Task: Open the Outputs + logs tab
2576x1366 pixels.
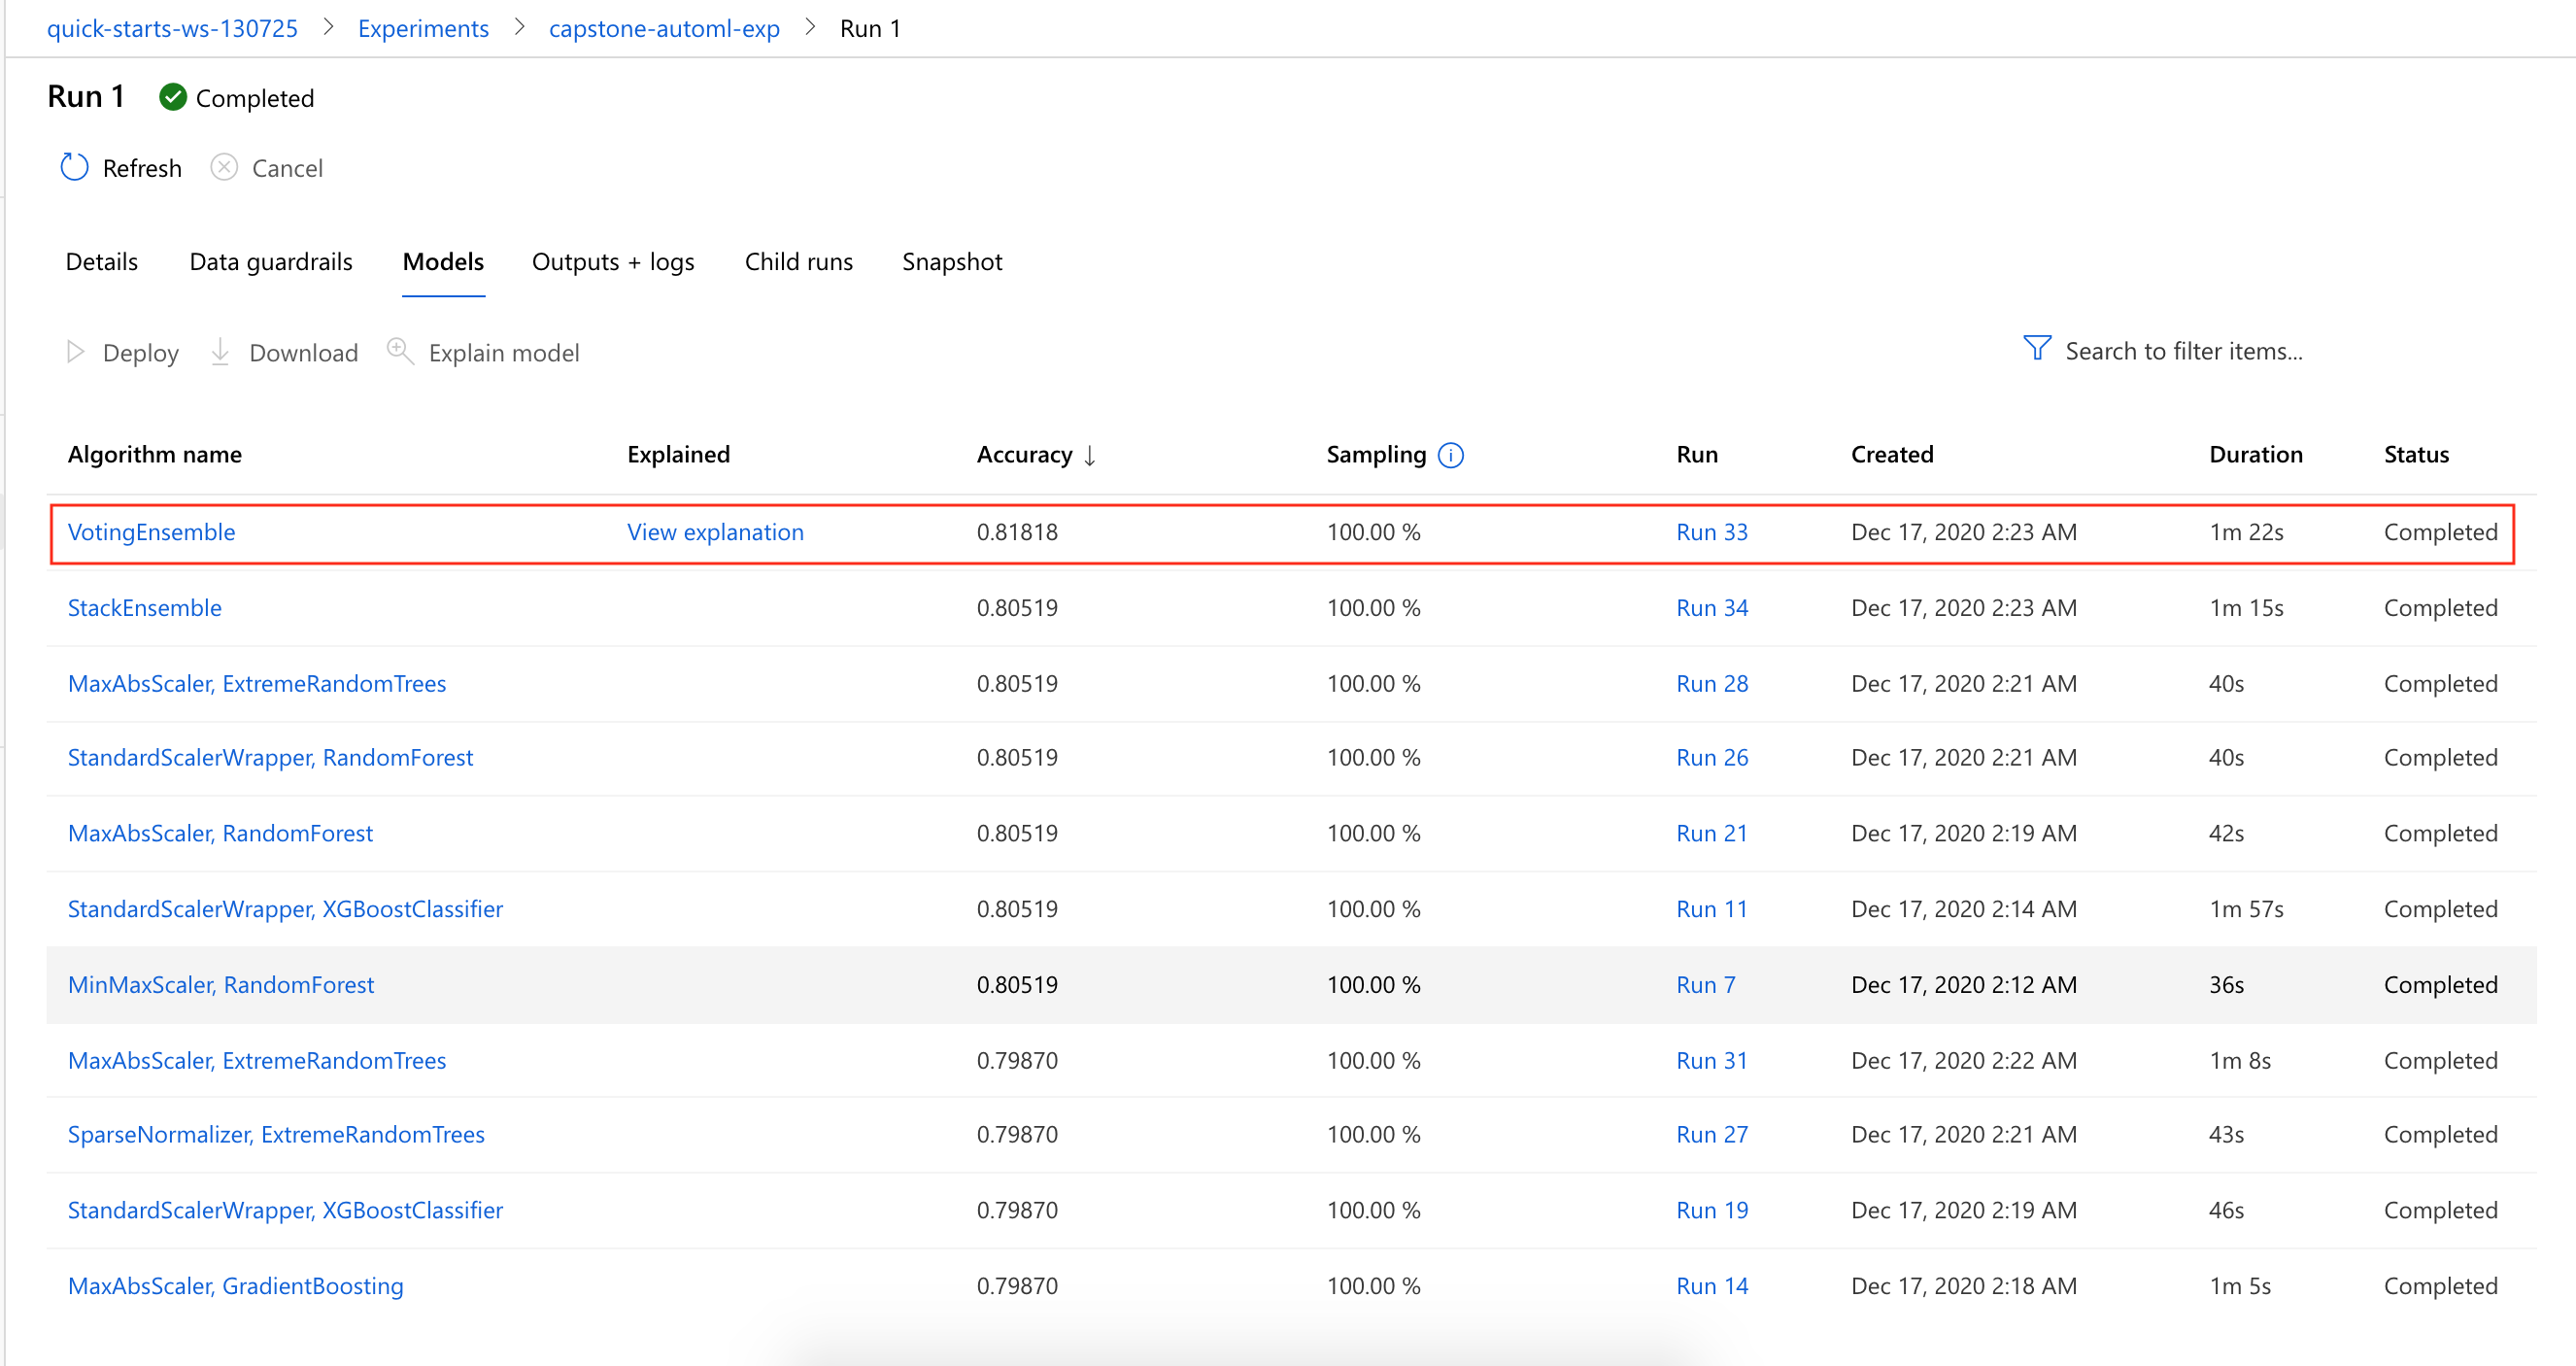Action: (612, 261)
